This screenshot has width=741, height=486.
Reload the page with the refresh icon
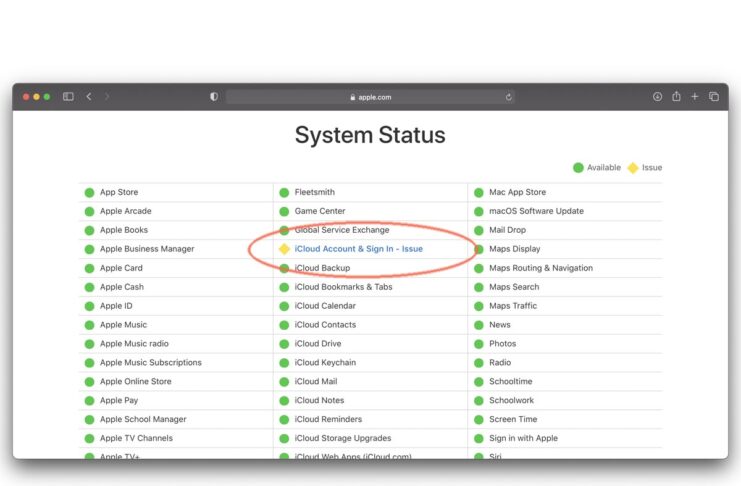508,97
